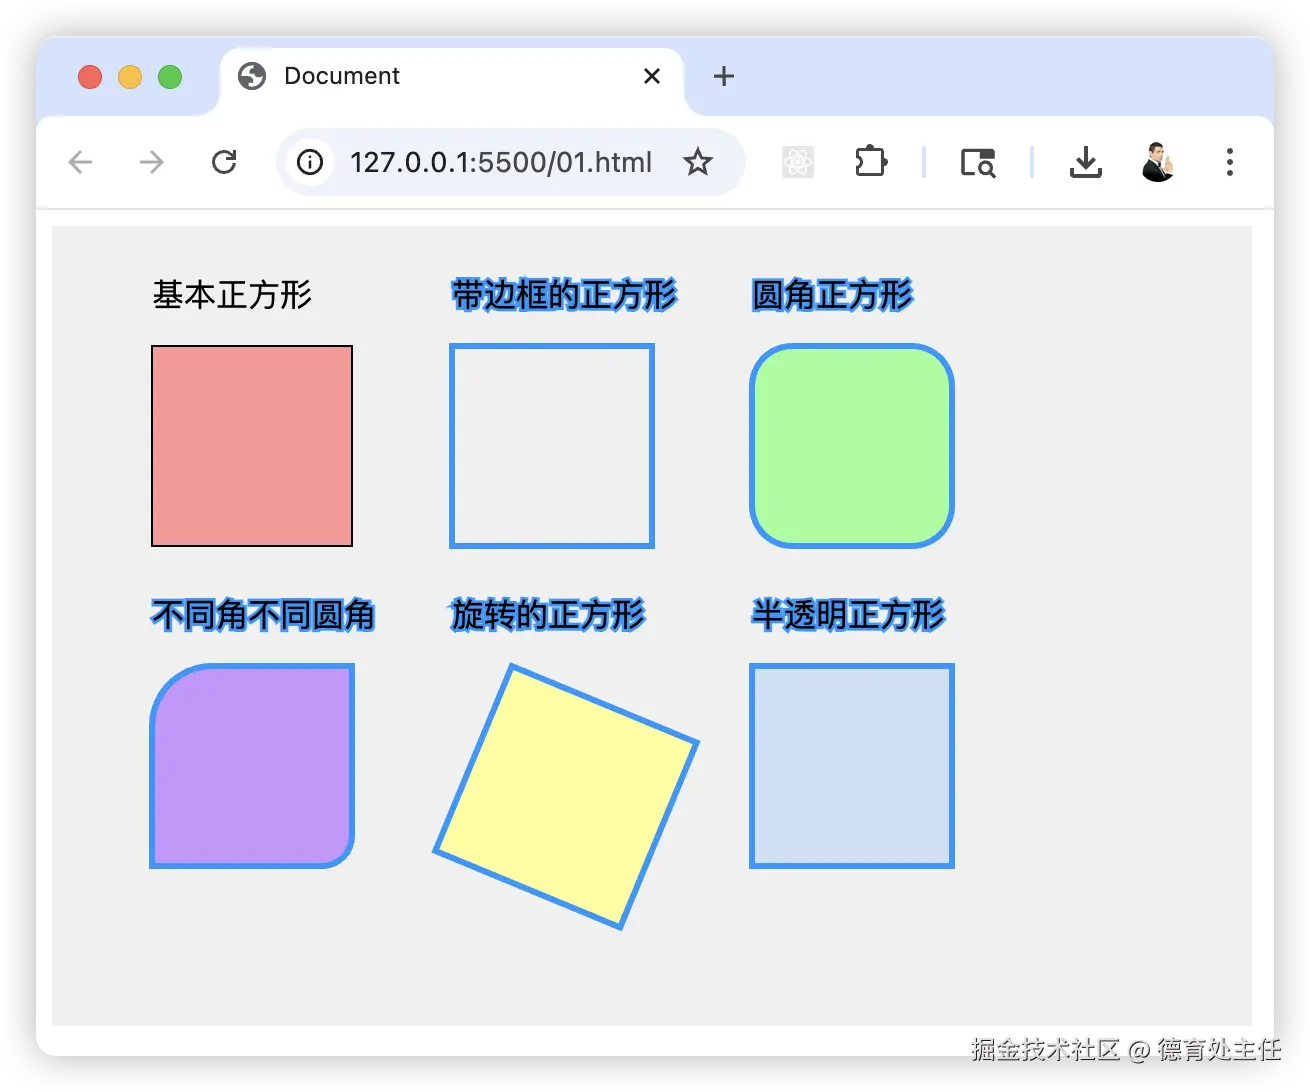Image resolution: width=1310 pixels, height=1092 pixels.
Task: Open the Extensions puzzle menu
Action: pos(871,161)
